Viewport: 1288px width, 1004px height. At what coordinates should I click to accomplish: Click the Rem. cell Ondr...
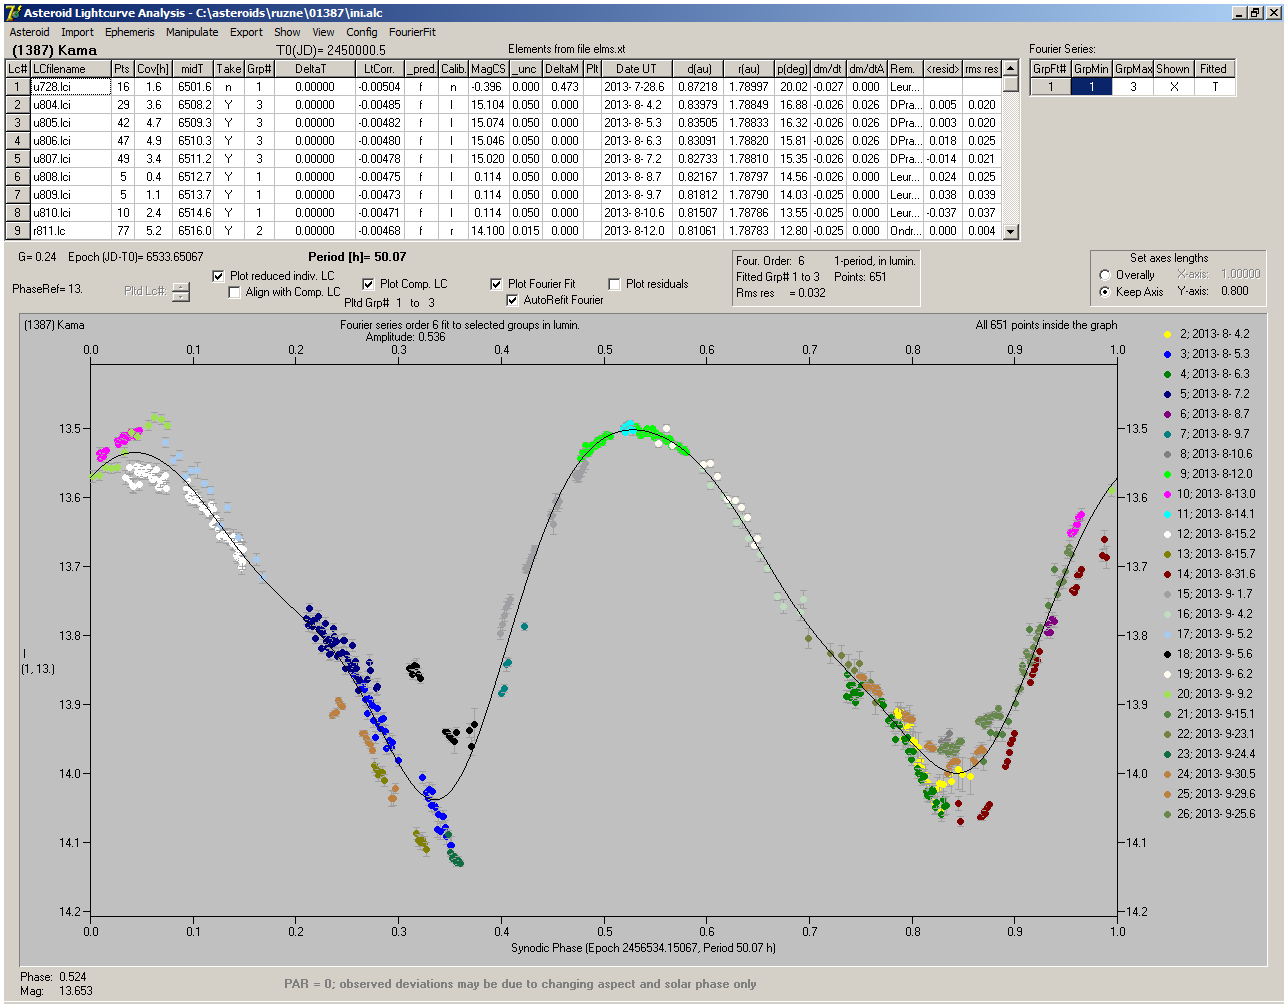[x=904, y=231]
